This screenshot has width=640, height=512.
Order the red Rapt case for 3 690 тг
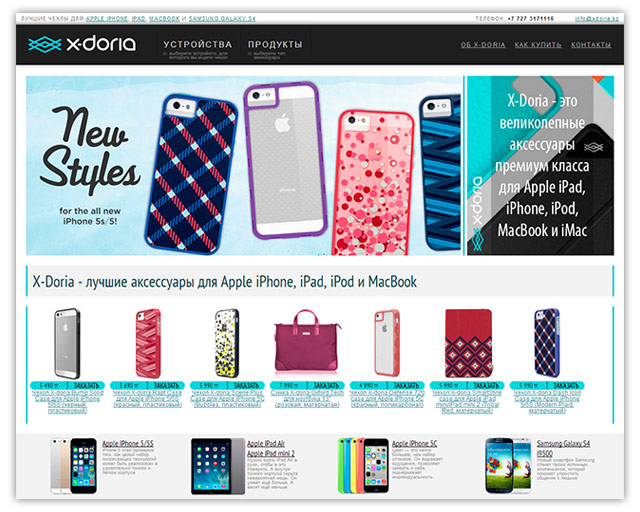tap(167, 385)
